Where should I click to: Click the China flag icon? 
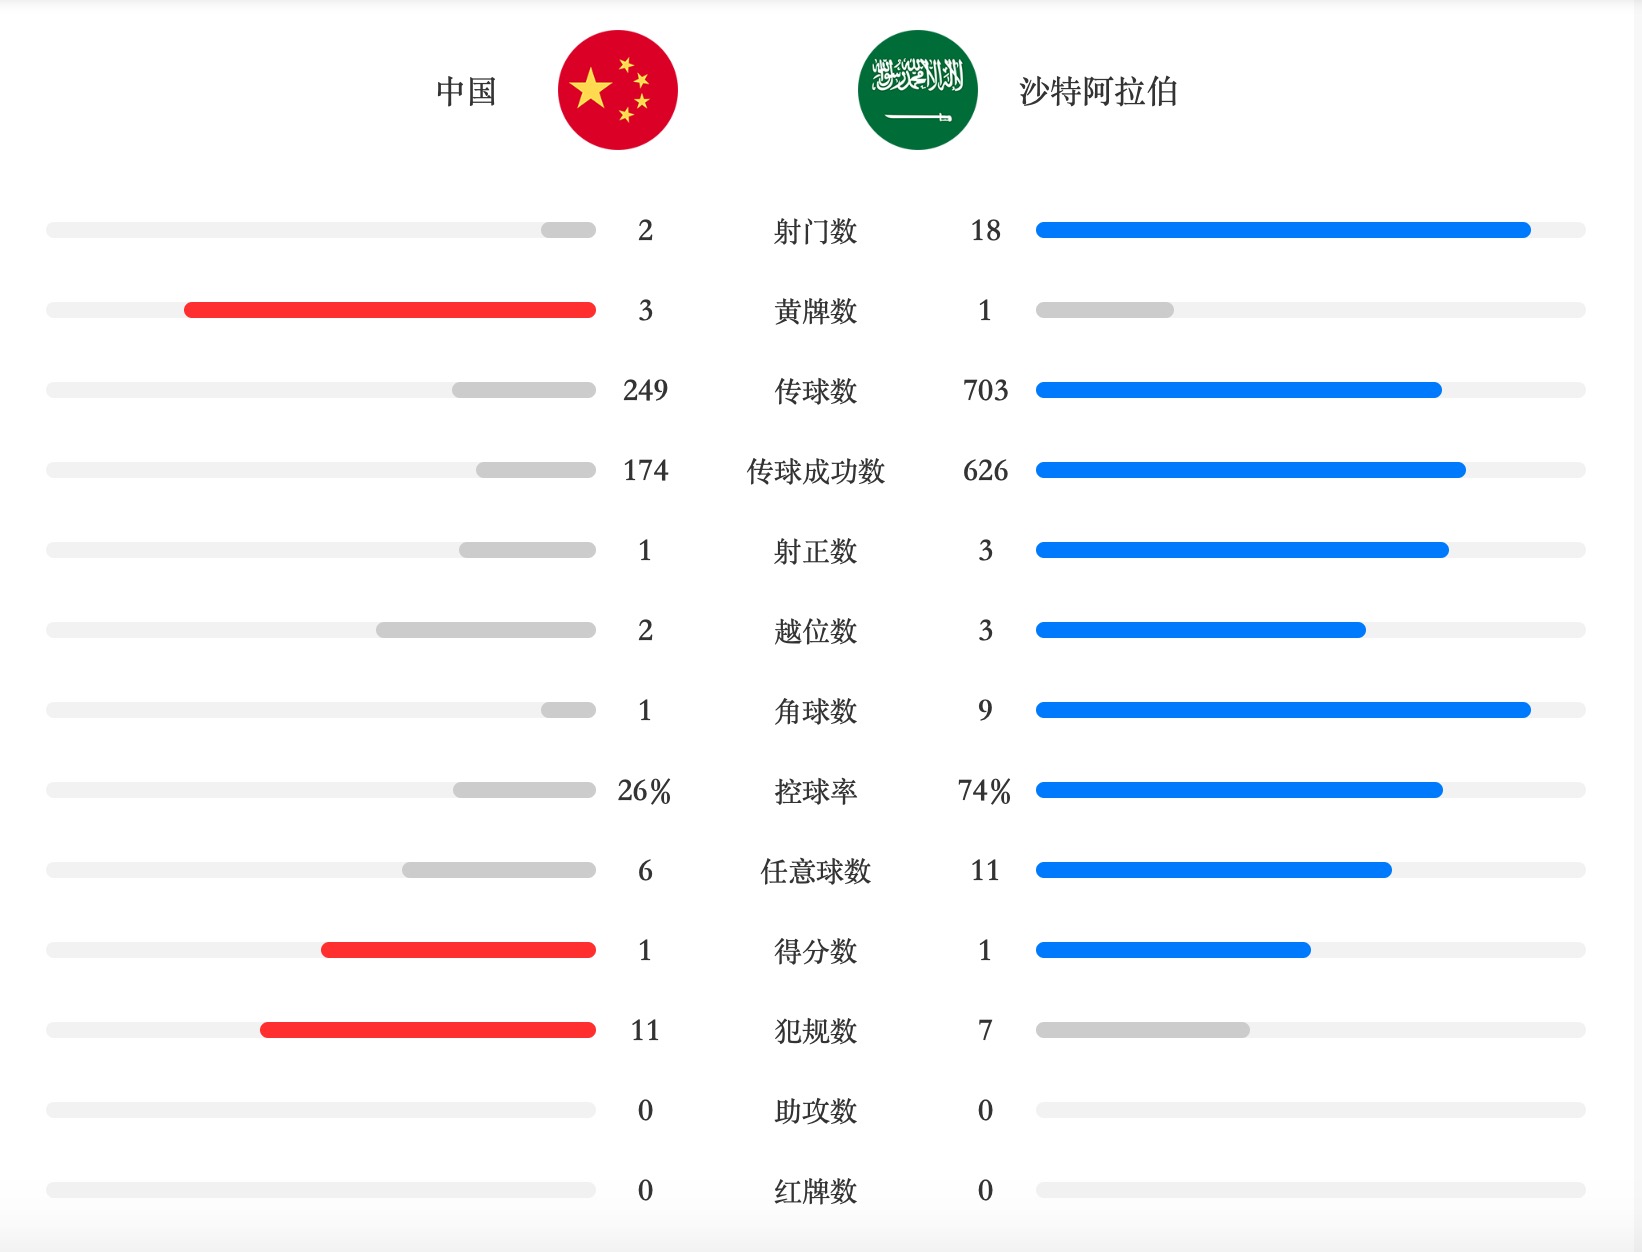point(618,90)
